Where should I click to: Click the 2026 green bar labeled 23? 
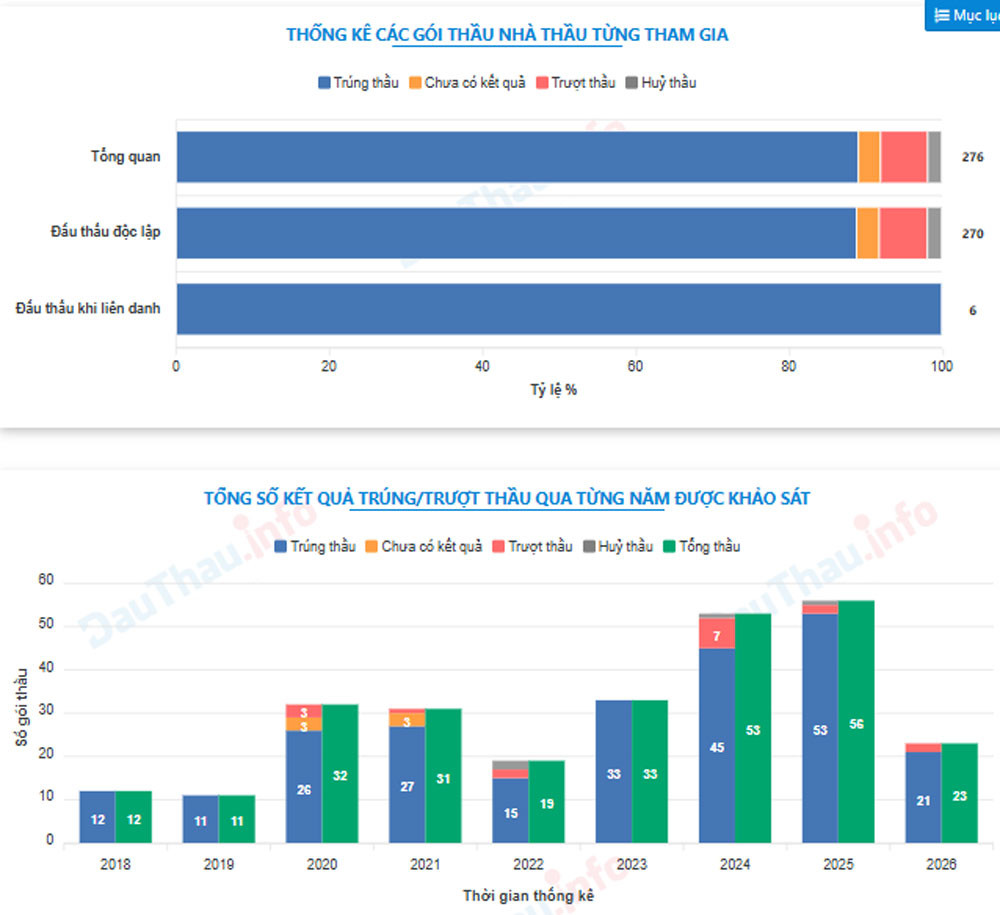(960, 793)
